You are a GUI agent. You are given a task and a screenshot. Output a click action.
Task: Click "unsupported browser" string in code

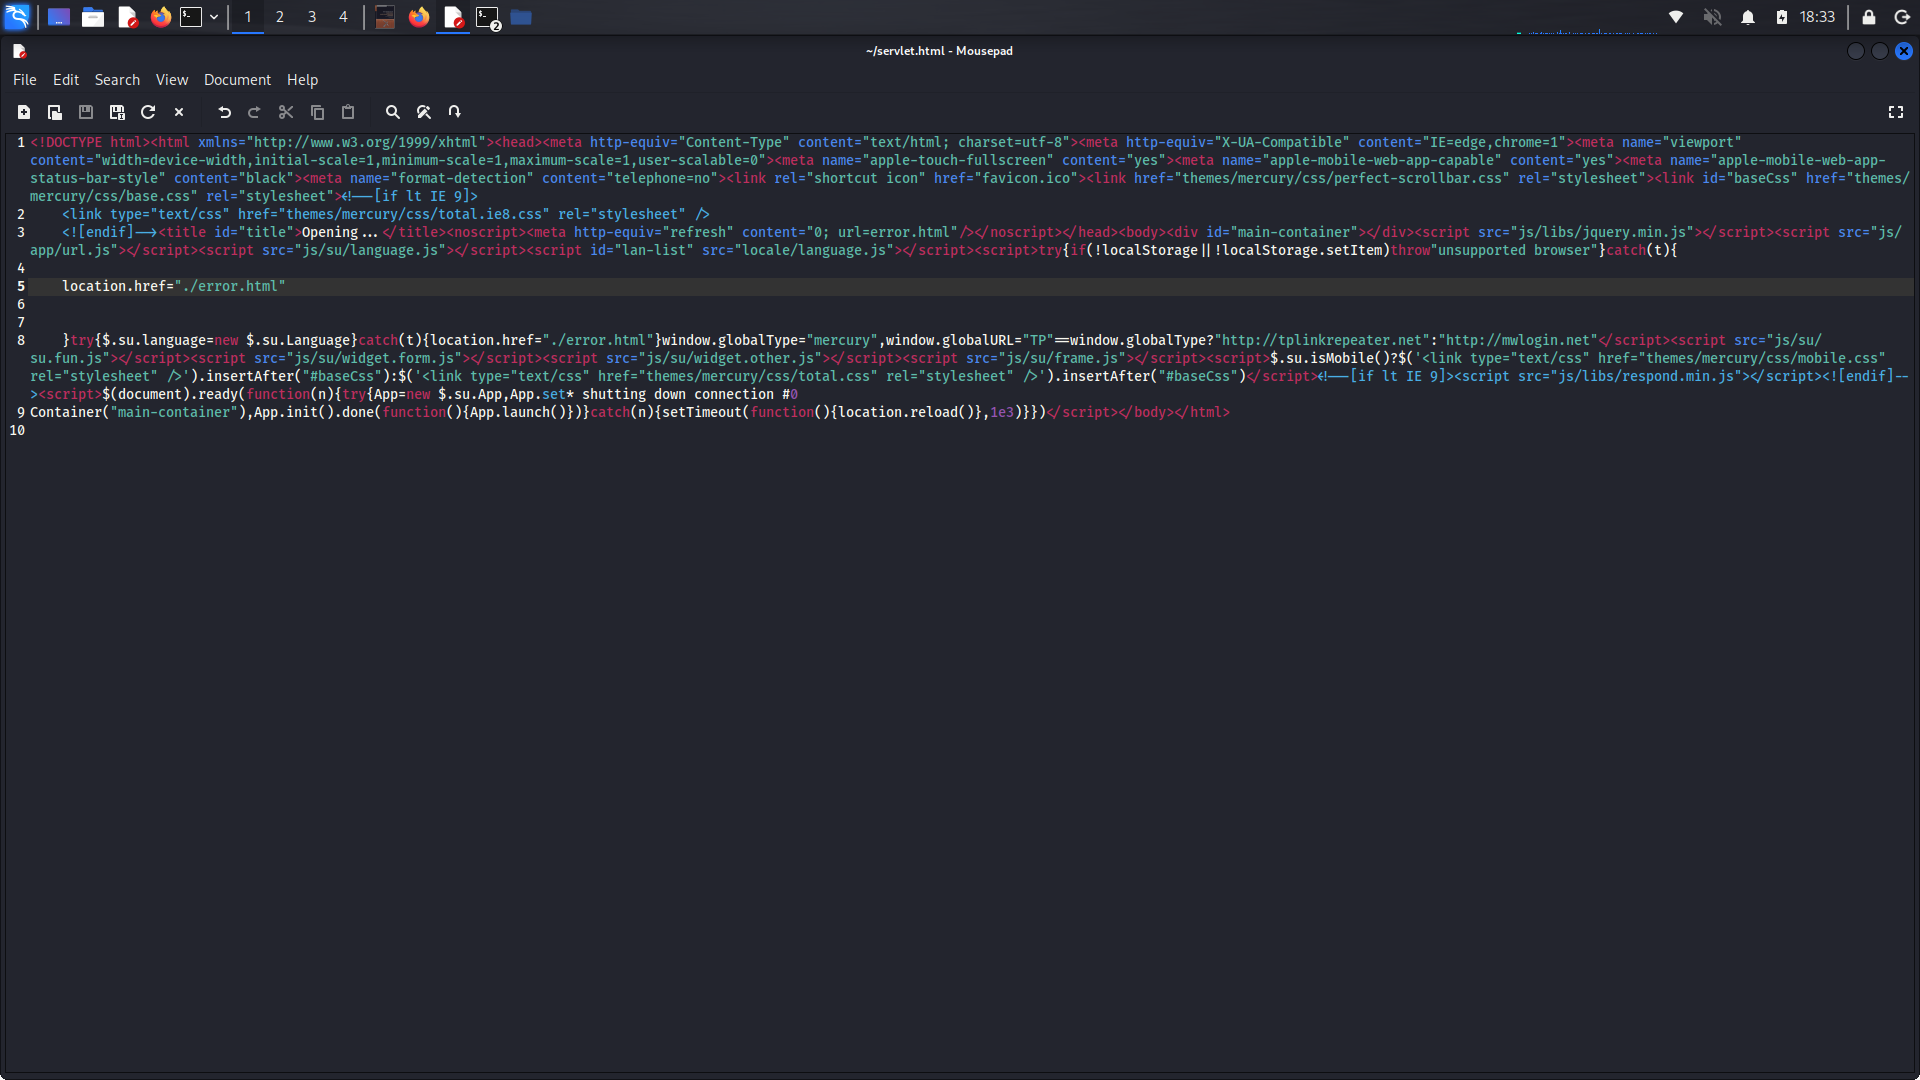1512,250
